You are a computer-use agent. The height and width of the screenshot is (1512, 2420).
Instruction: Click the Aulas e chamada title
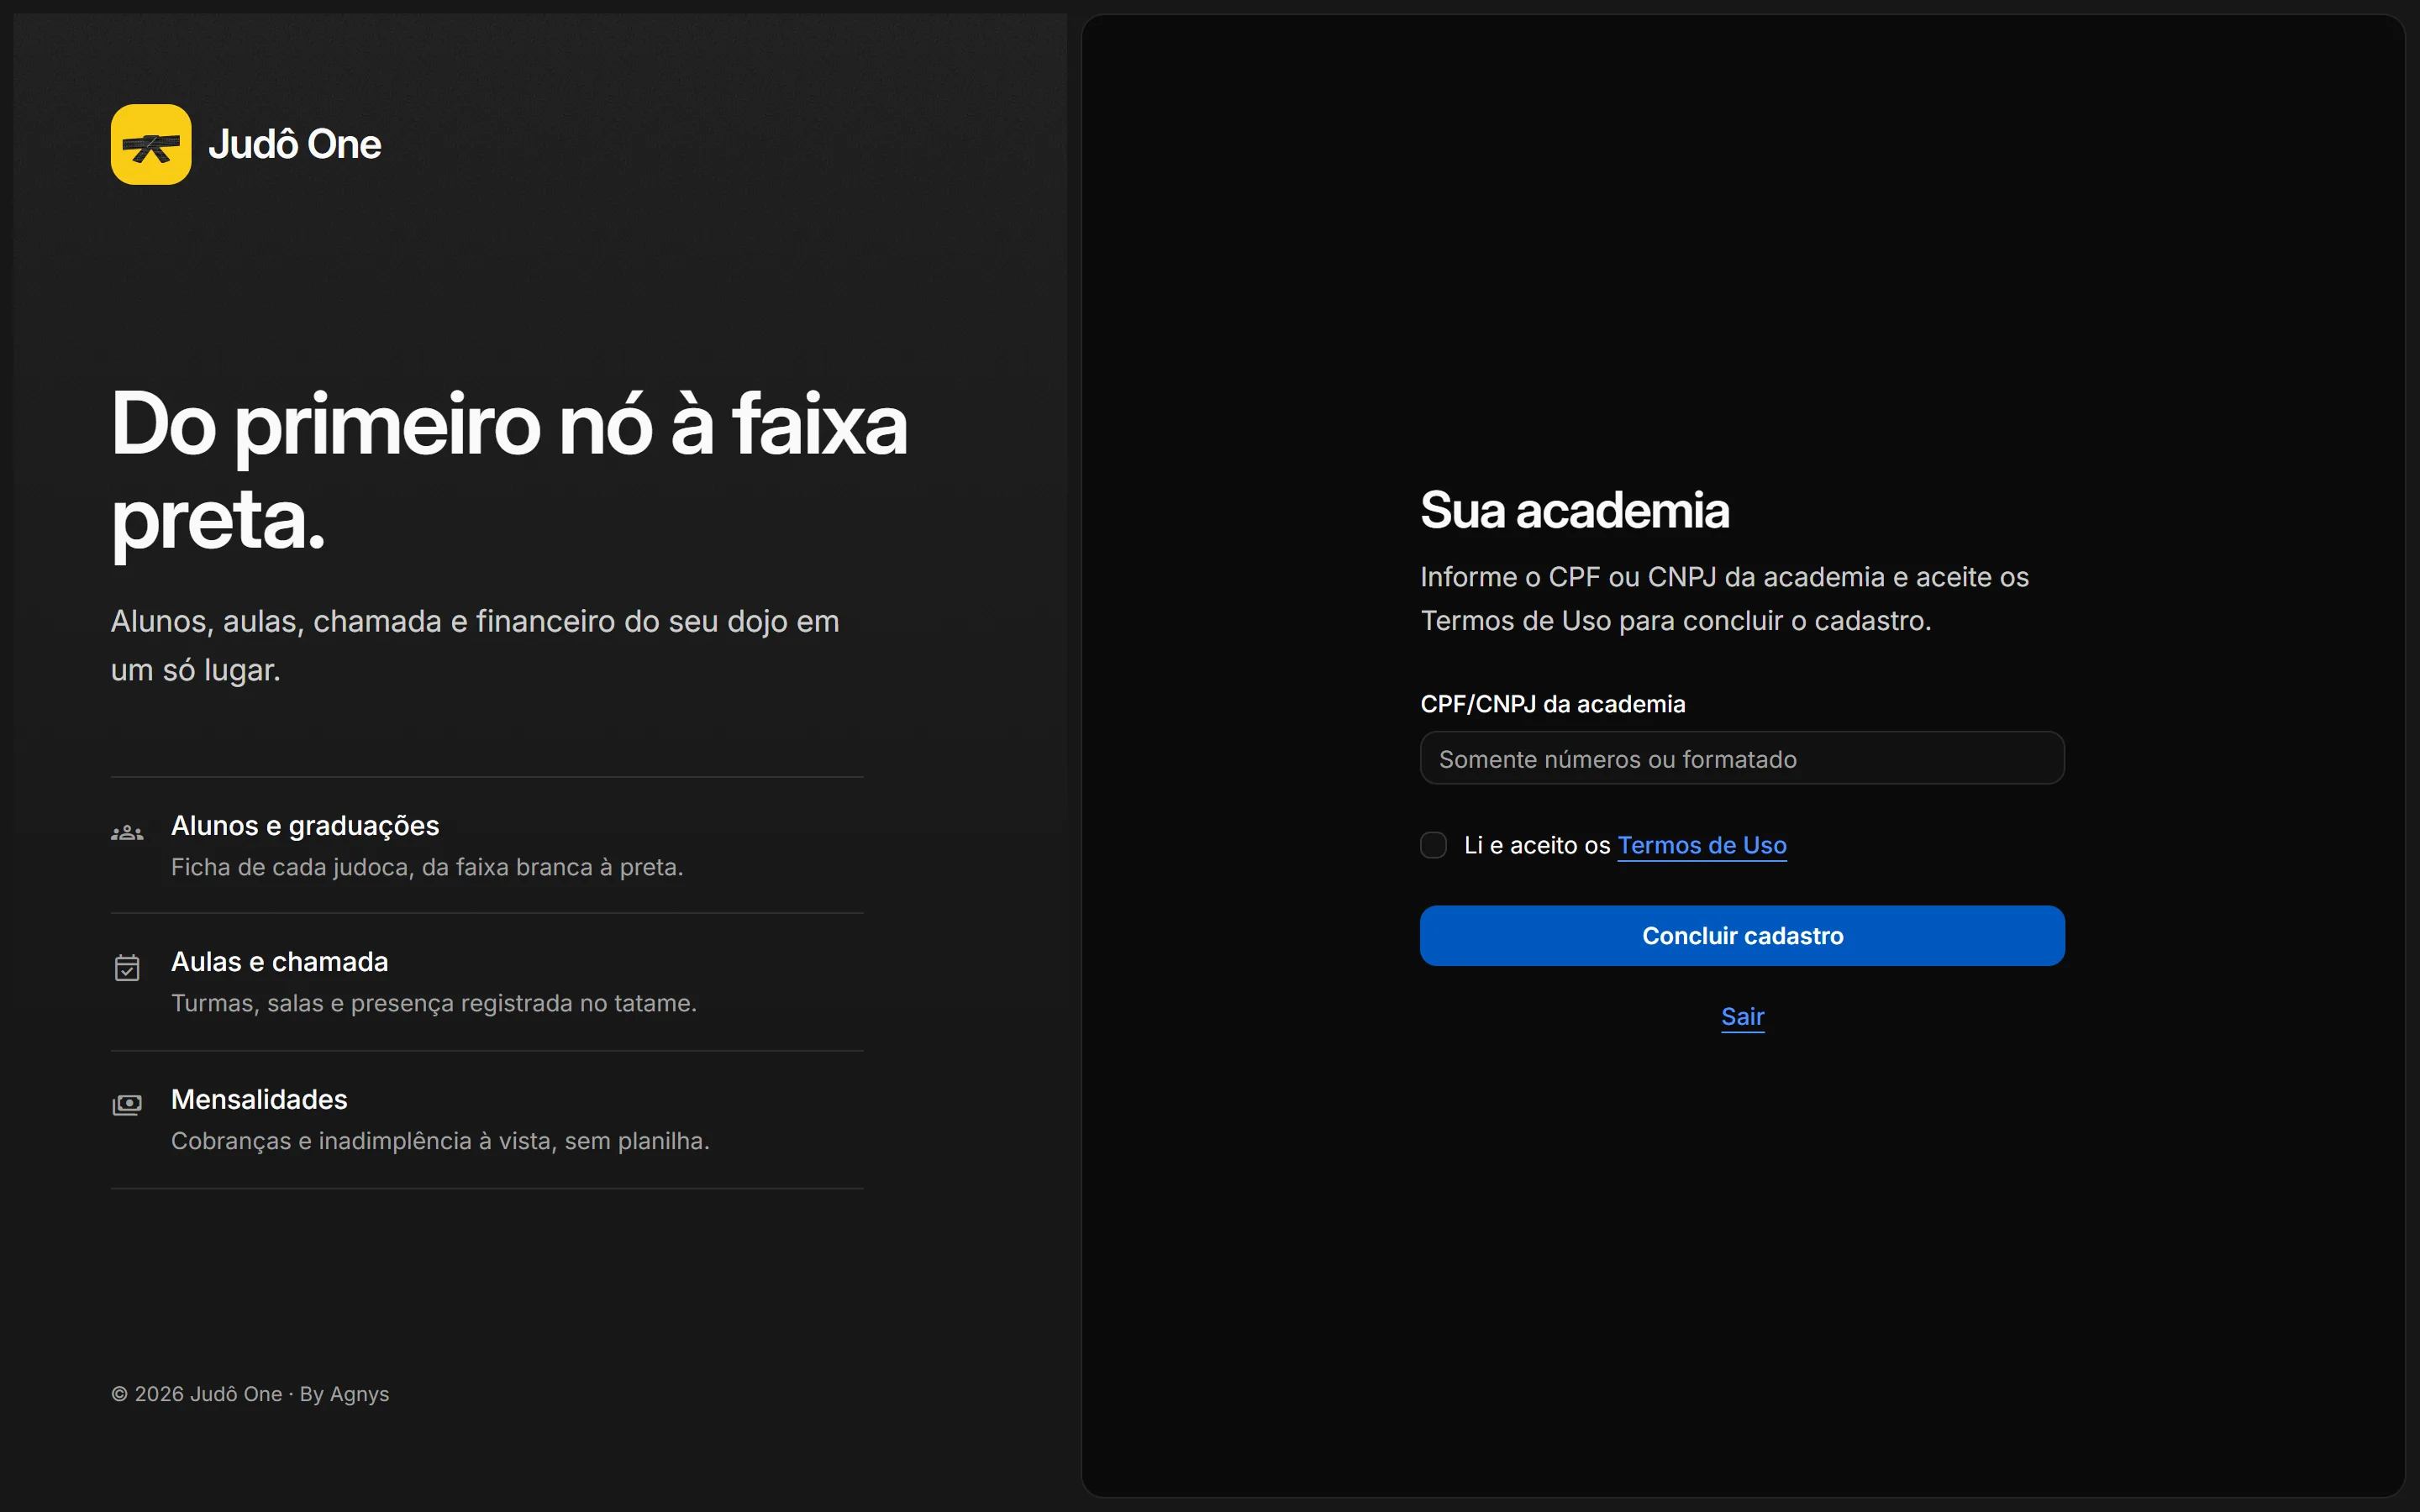(279, 962)
